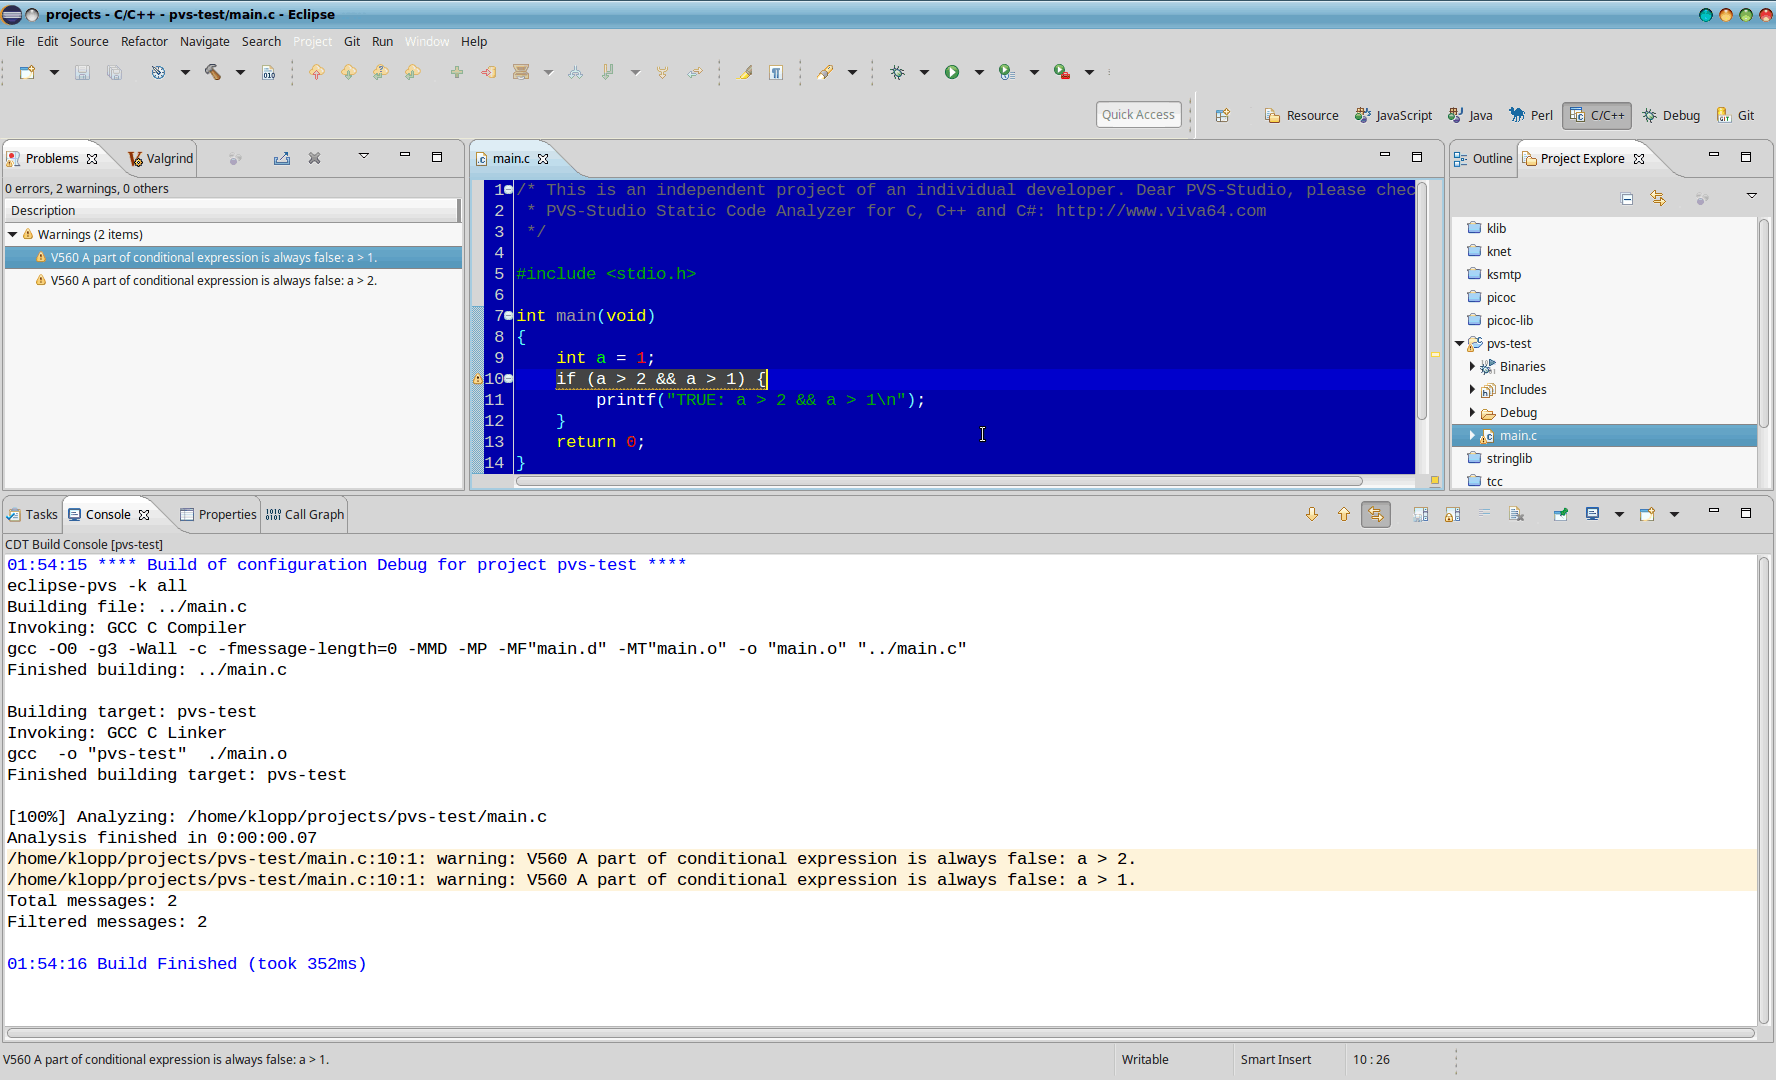The width and height of the screenshot is (1776, 1080).
Task: Switch to the Tasks tab
Action: (33, 514)
